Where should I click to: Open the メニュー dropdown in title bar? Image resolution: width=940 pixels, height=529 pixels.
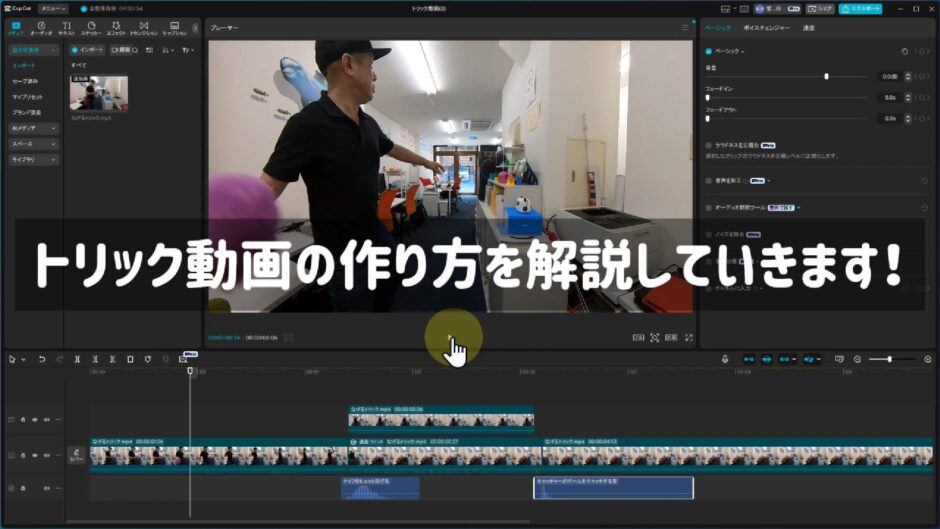(x=53, y=8)
